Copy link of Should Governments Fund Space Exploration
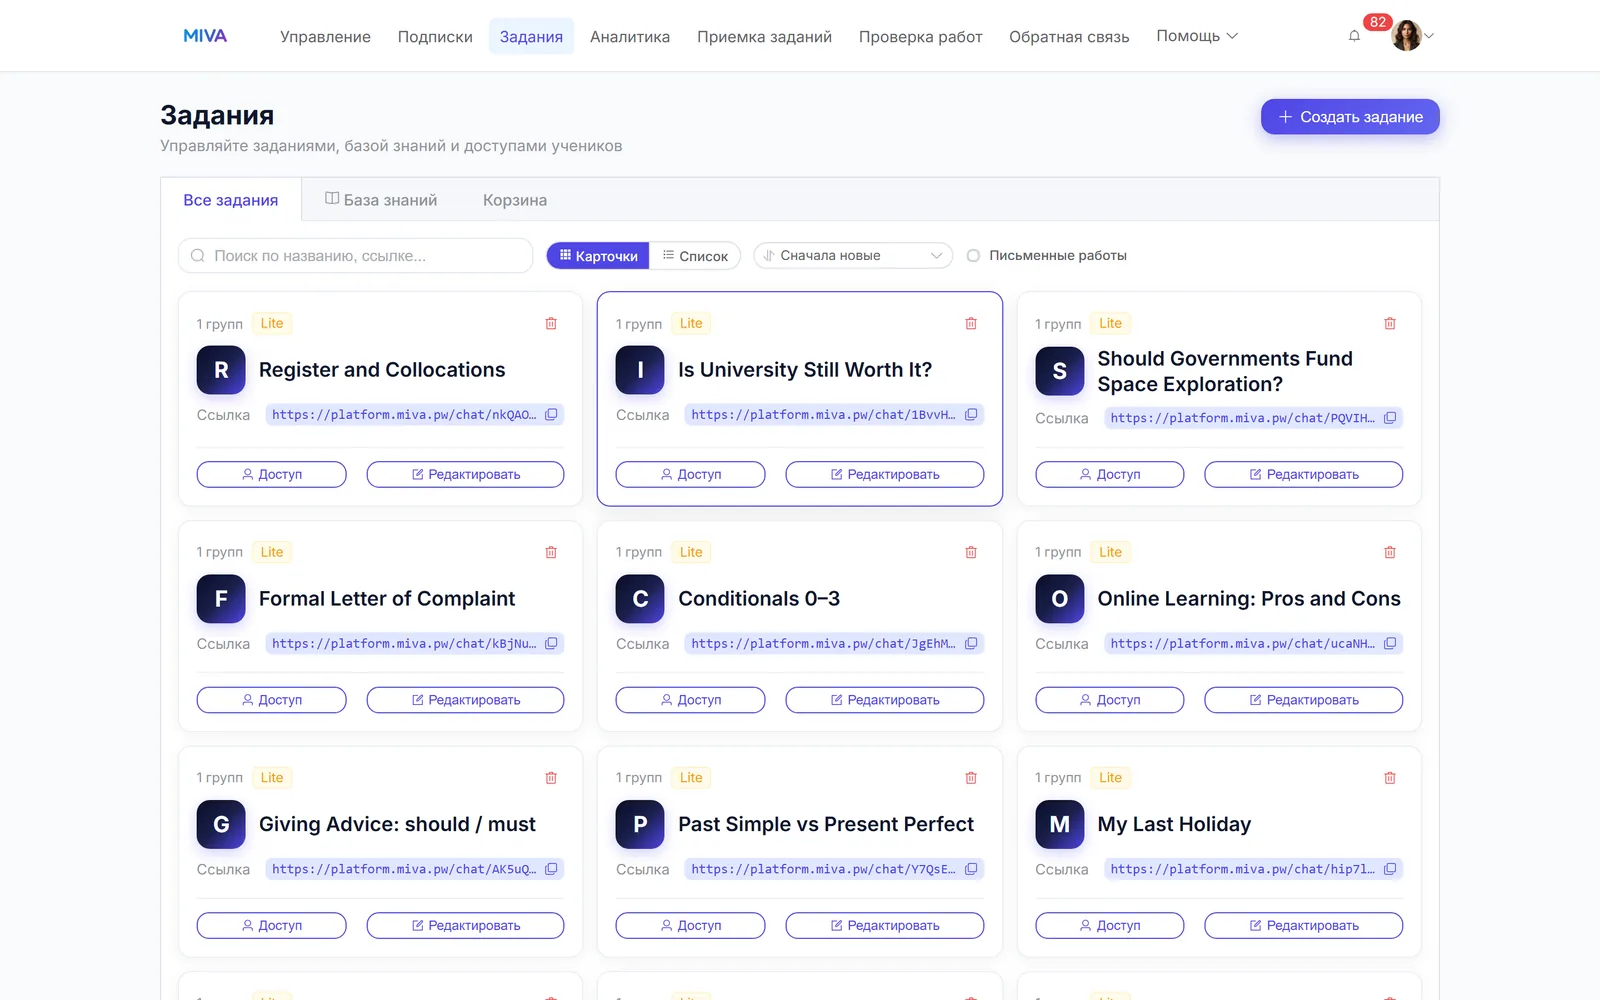 point(1390,418)
